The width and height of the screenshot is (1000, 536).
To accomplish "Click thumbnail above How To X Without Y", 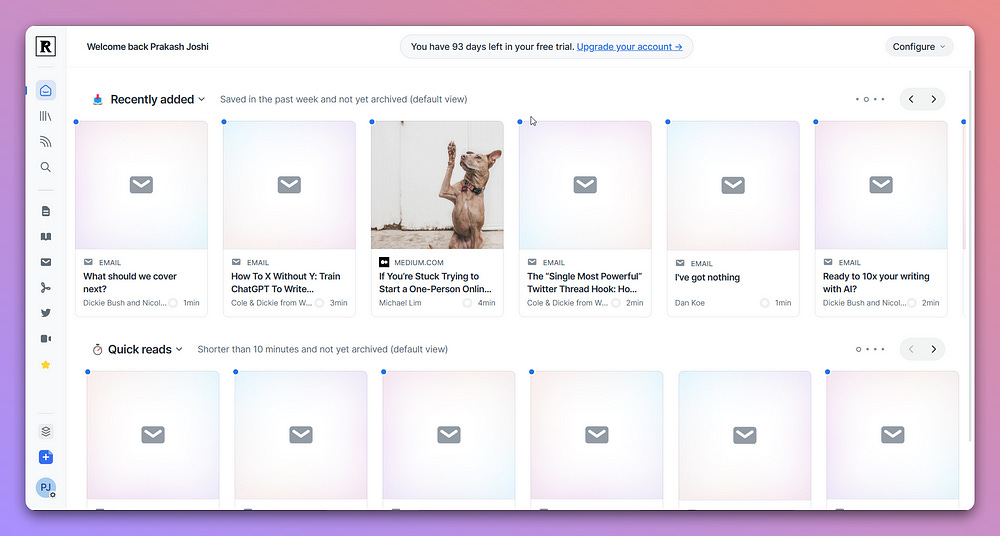I will tap(289, 185).
